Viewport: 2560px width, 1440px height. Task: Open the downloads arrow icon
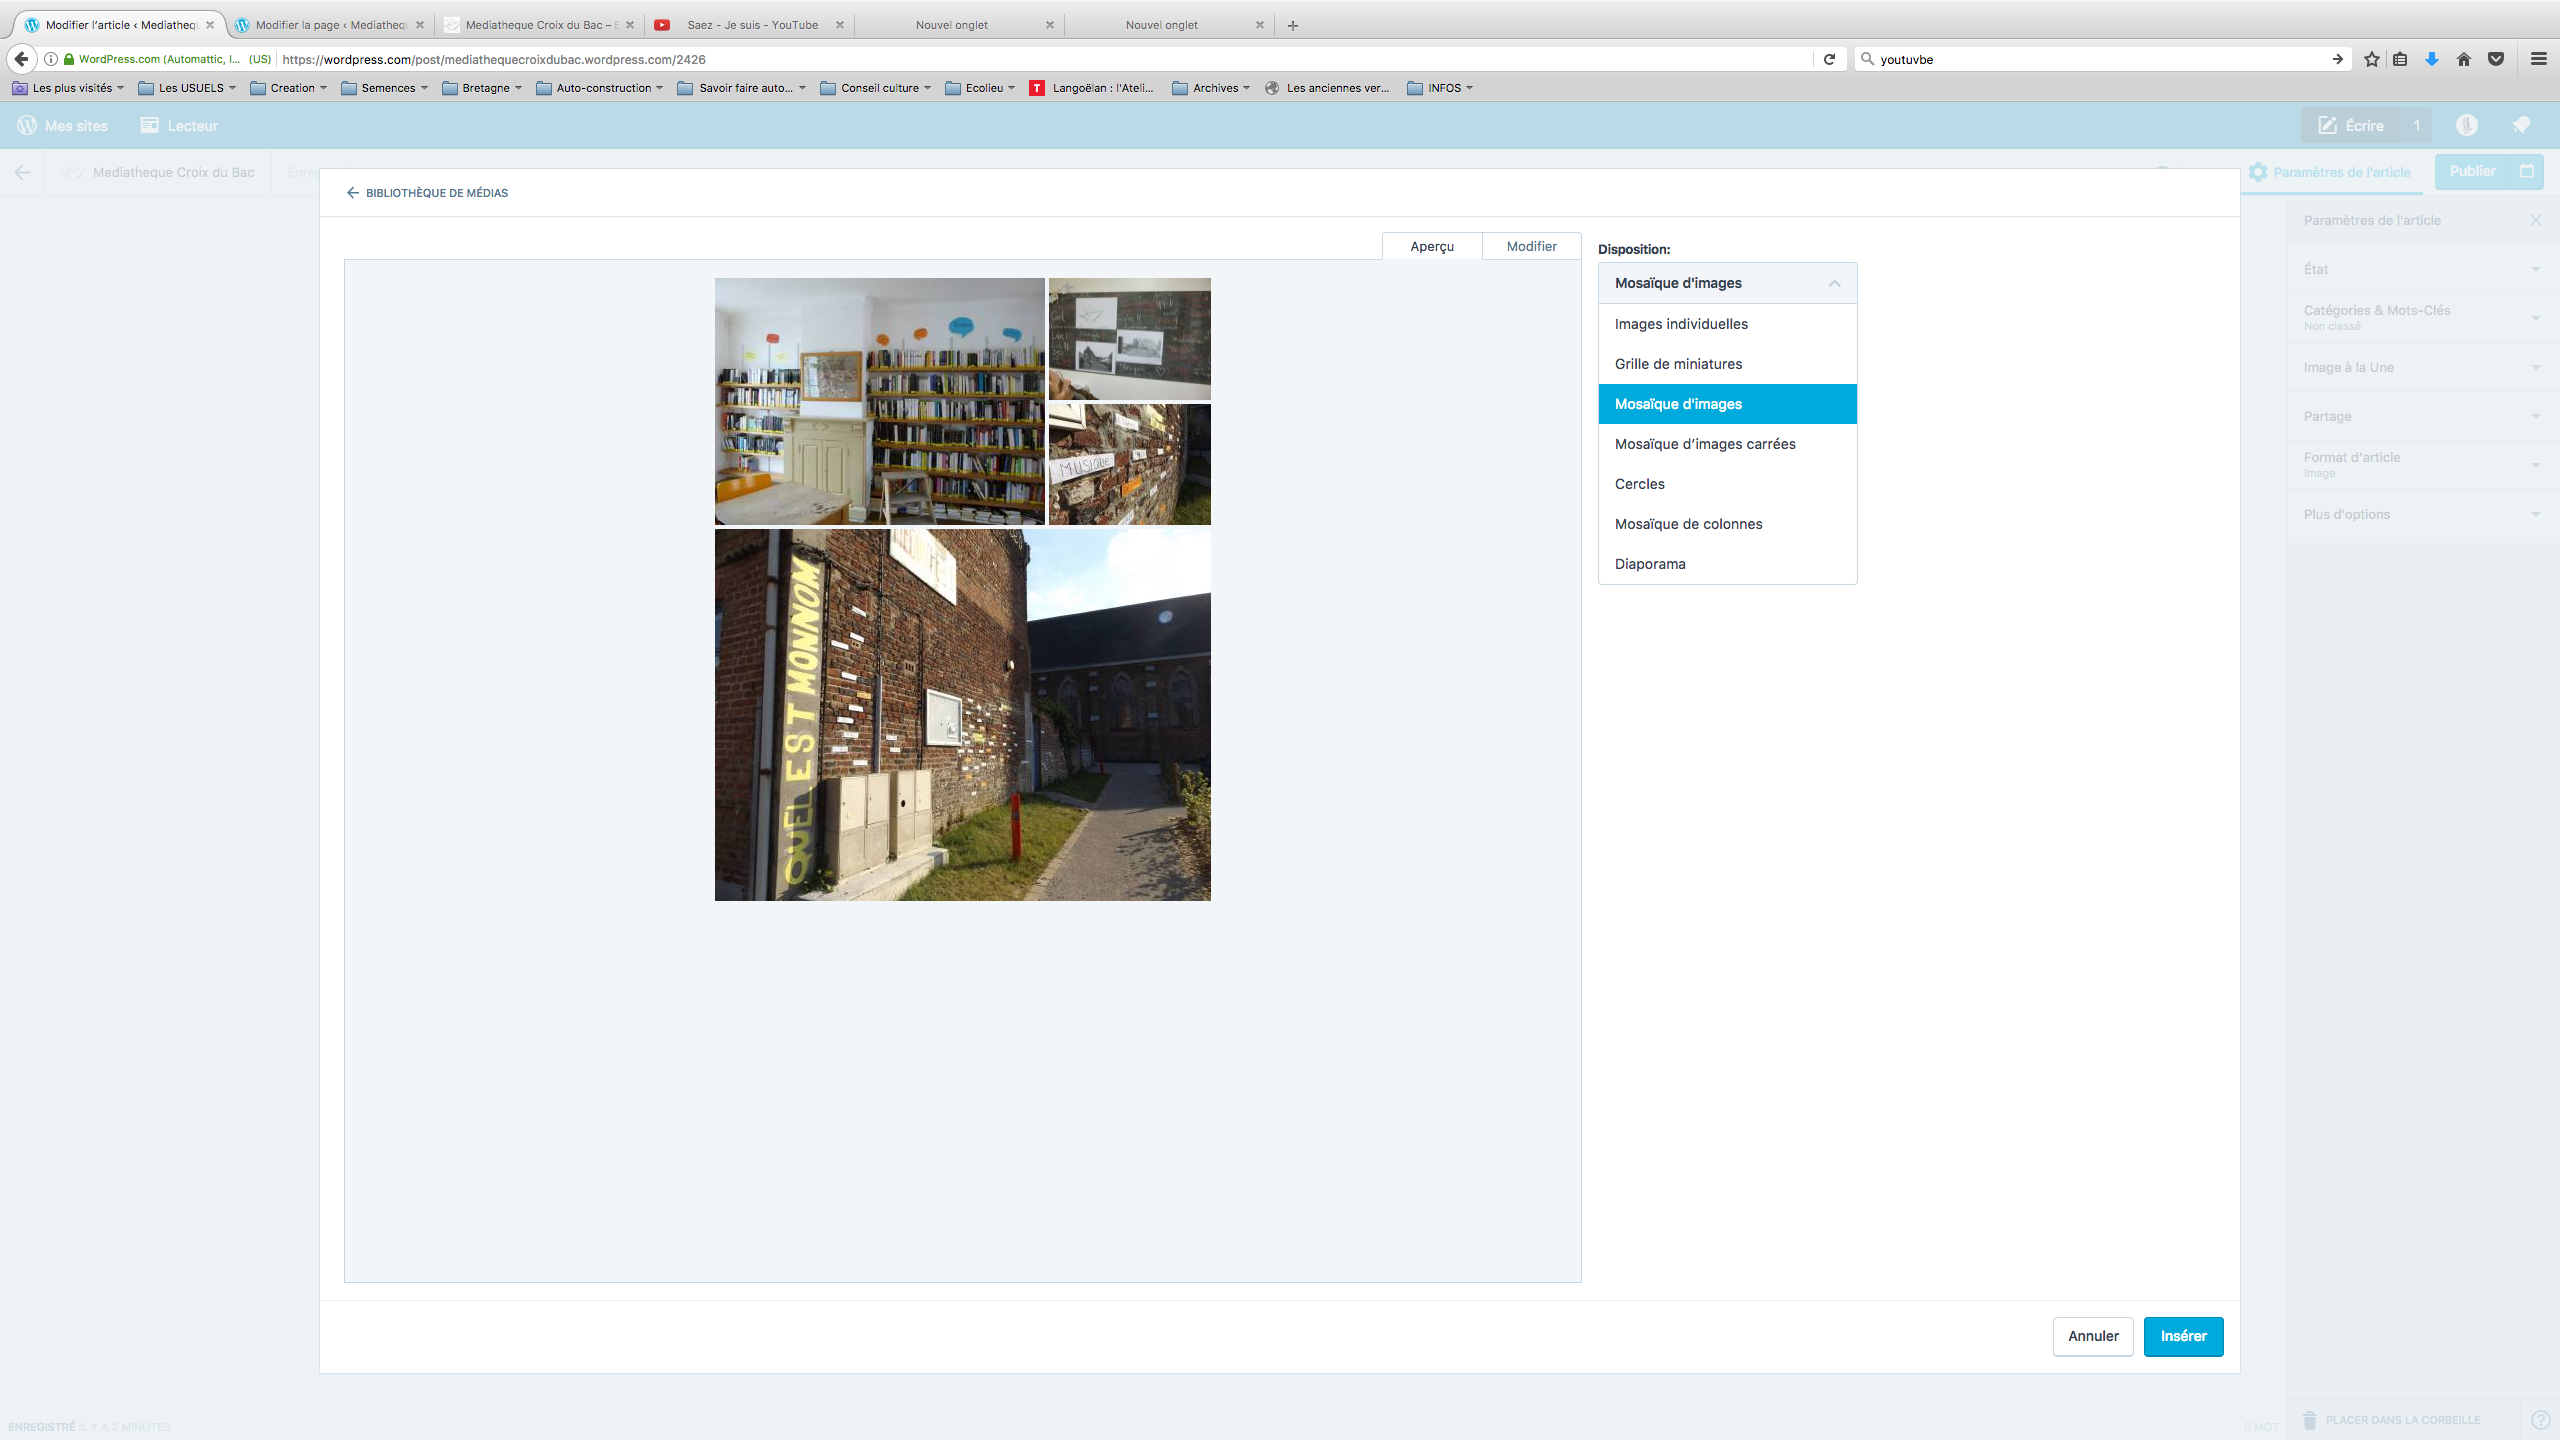pos(2432,59)
